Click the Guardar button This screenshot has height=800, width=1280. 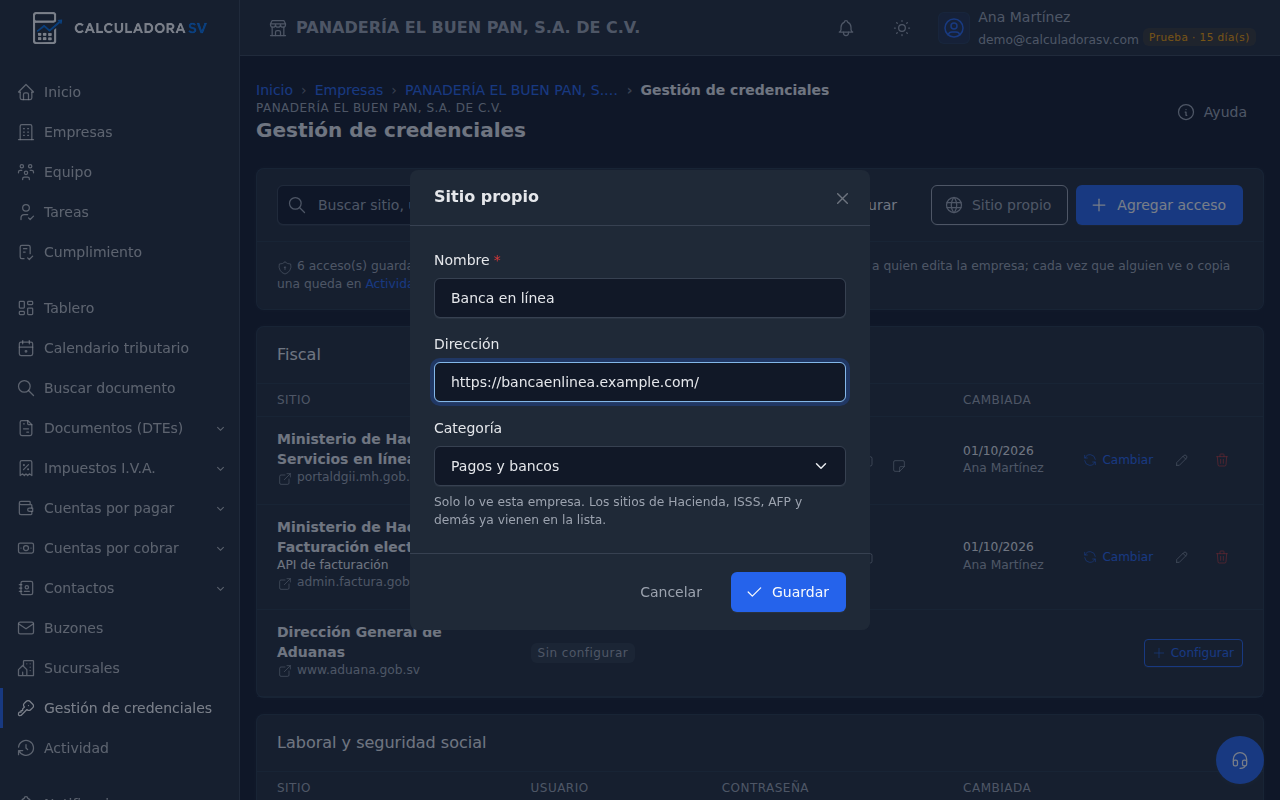click(788, 592)
